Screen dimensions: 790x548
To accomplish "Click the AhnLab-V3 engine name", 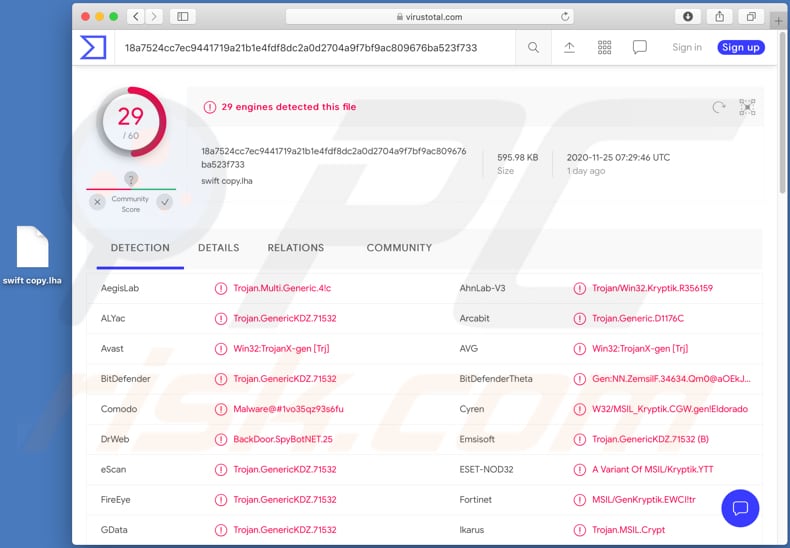I will 482,288.
